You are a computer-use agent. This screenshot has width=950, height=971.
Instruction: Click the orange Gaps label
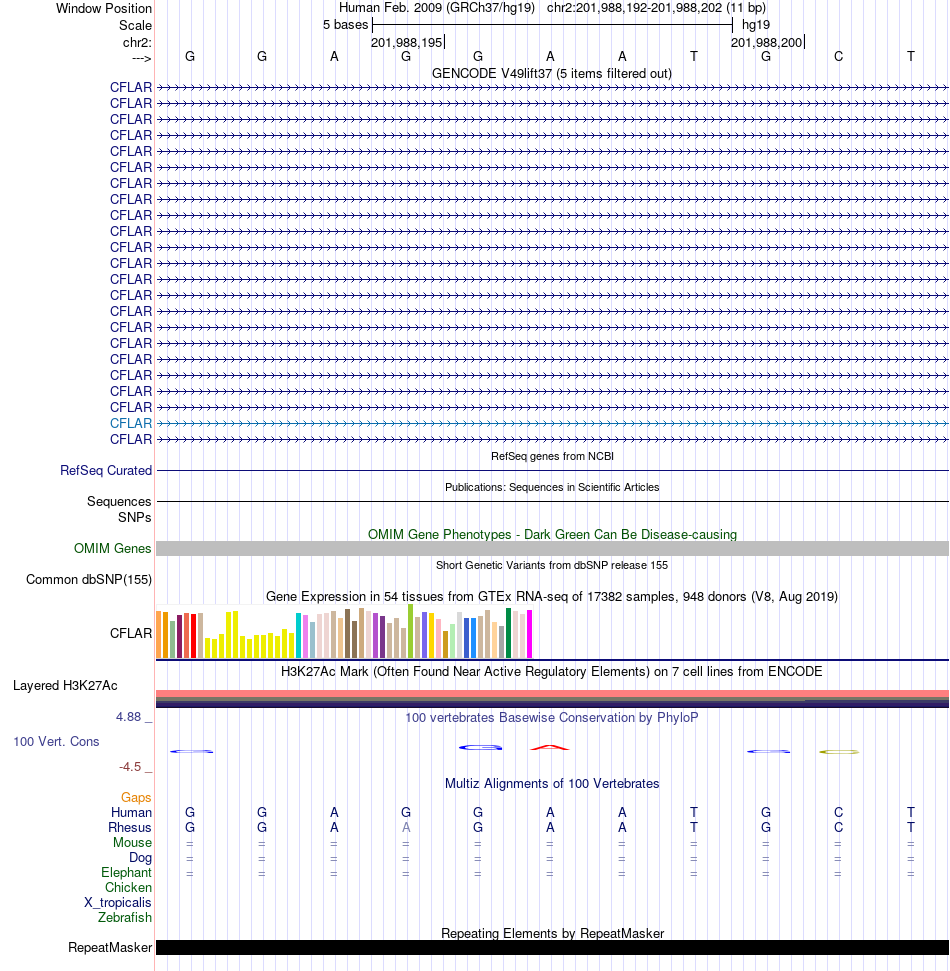[x=136, y=797]
